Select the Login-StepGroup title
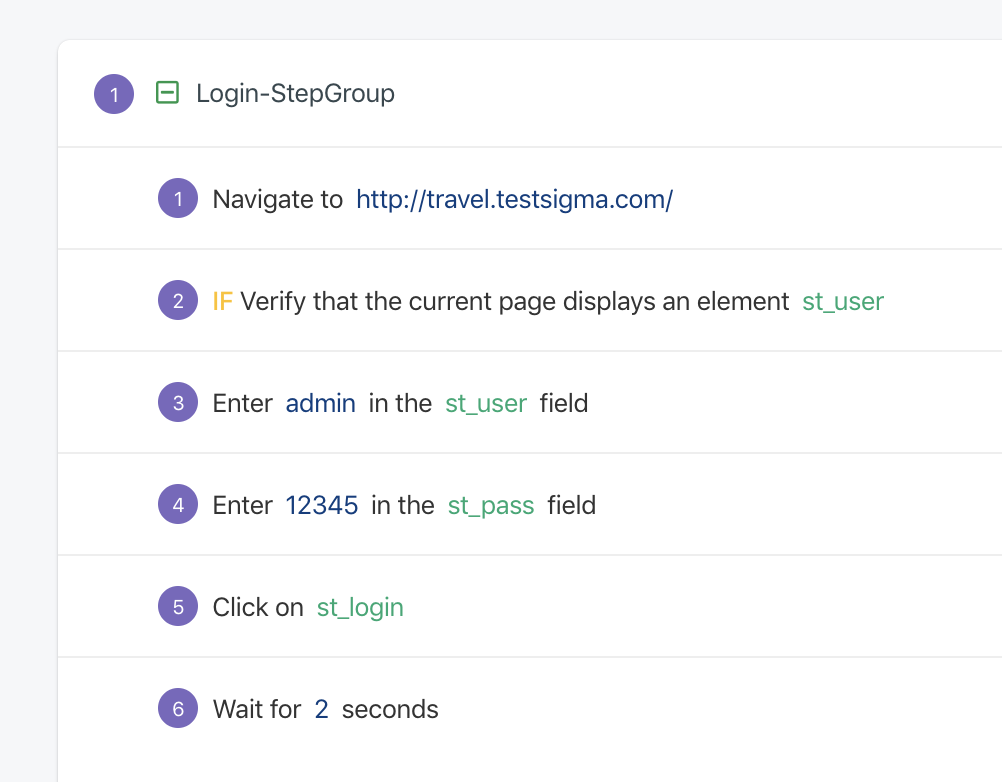 click(295, 94)
